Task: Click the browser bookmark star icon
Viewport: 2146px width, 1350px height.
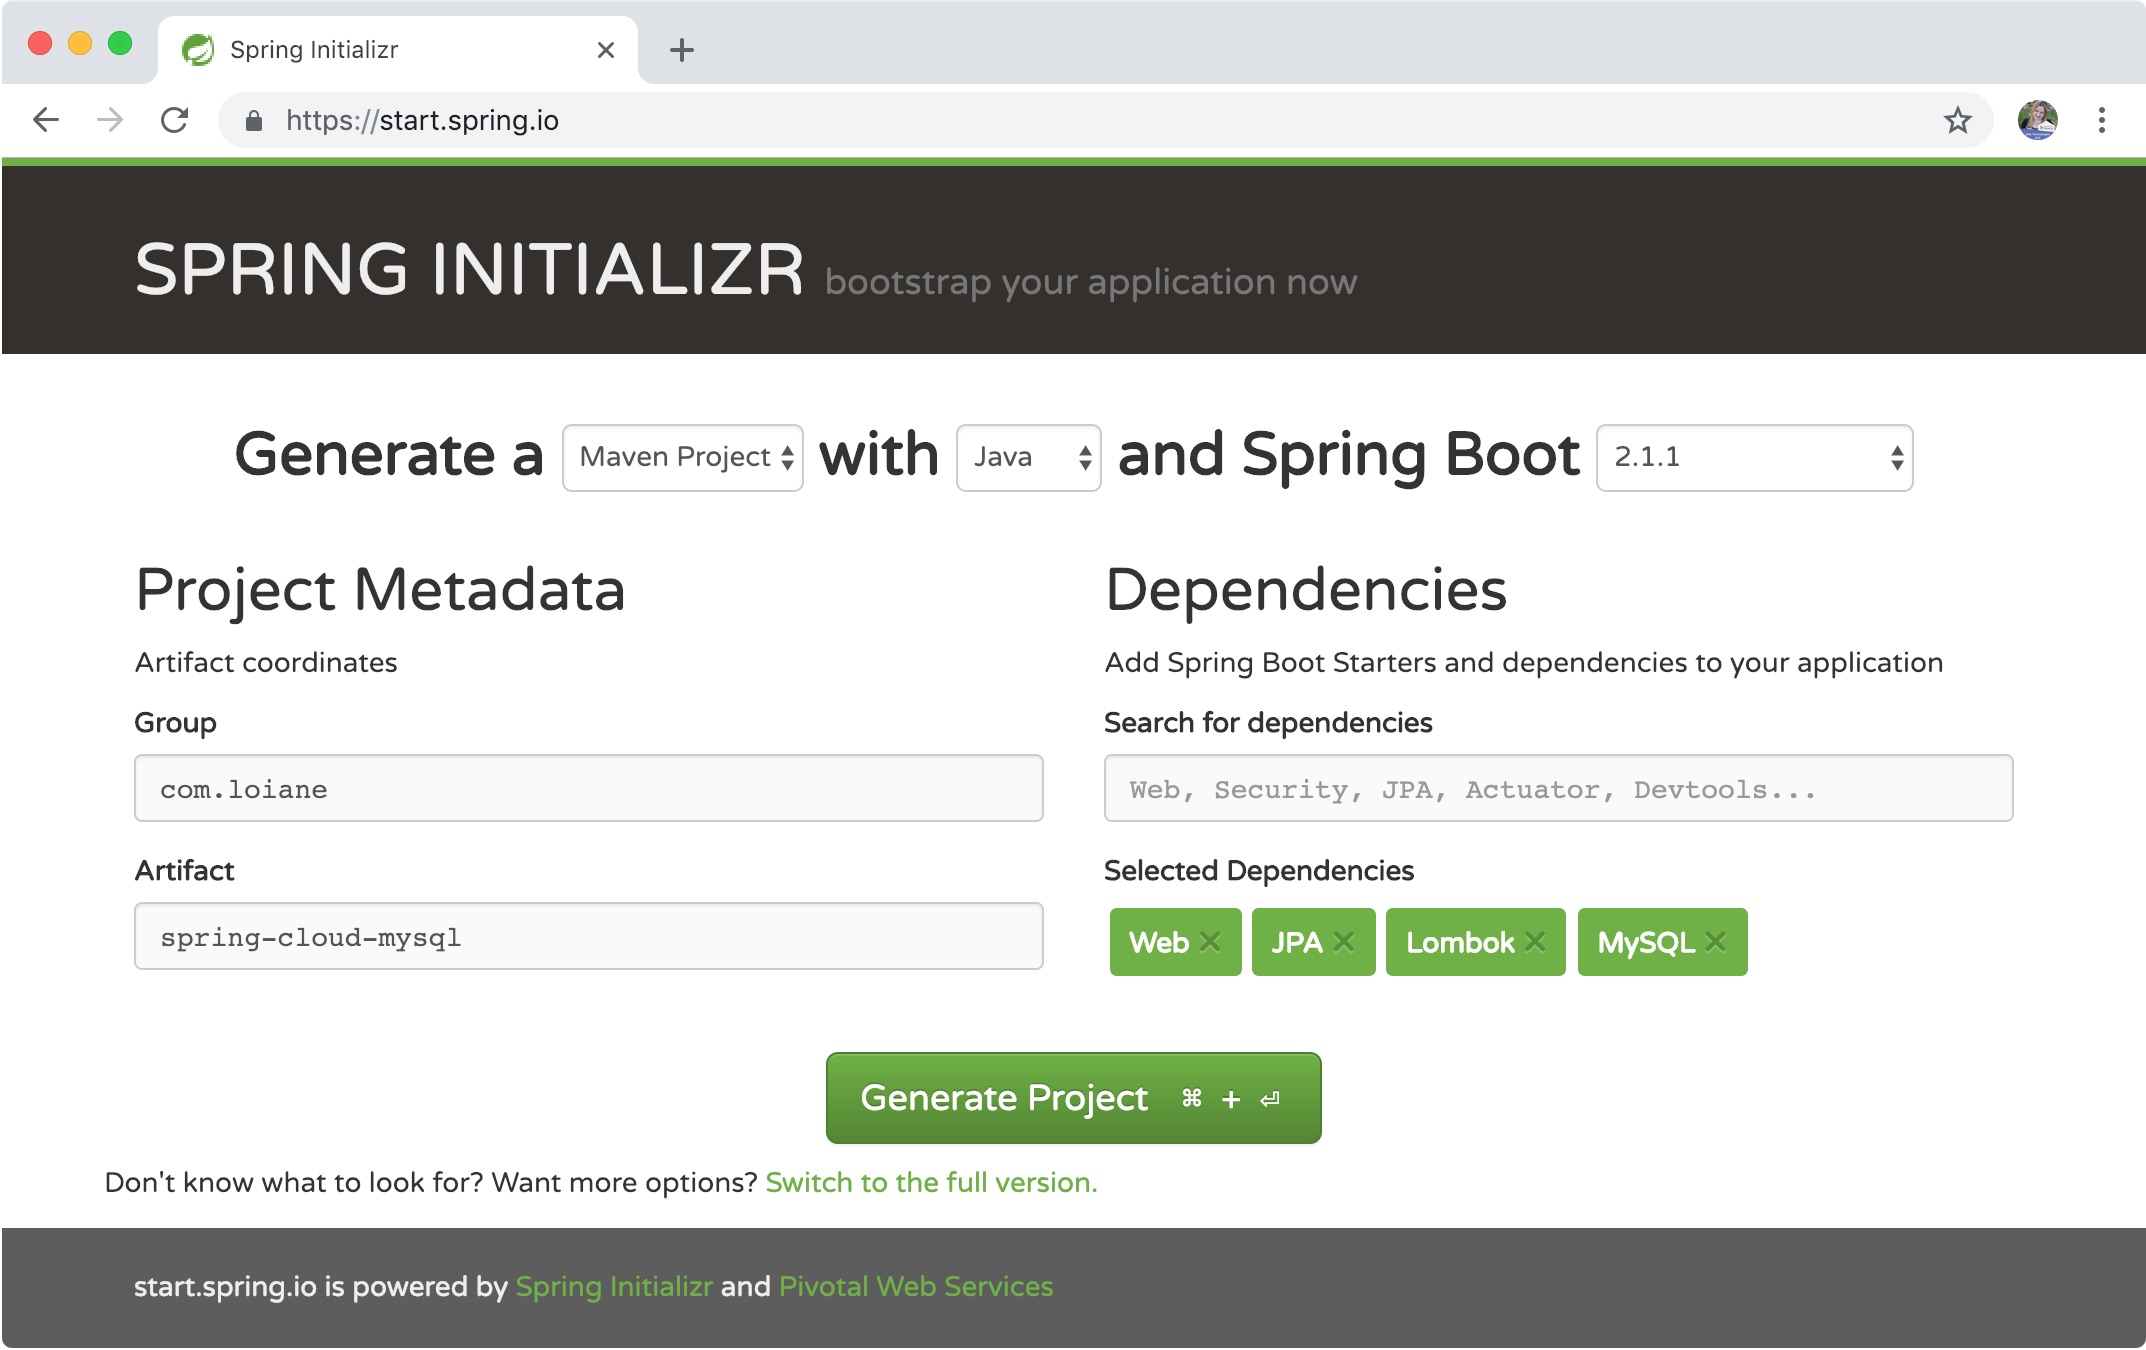Action: (x=1955, y=118)
